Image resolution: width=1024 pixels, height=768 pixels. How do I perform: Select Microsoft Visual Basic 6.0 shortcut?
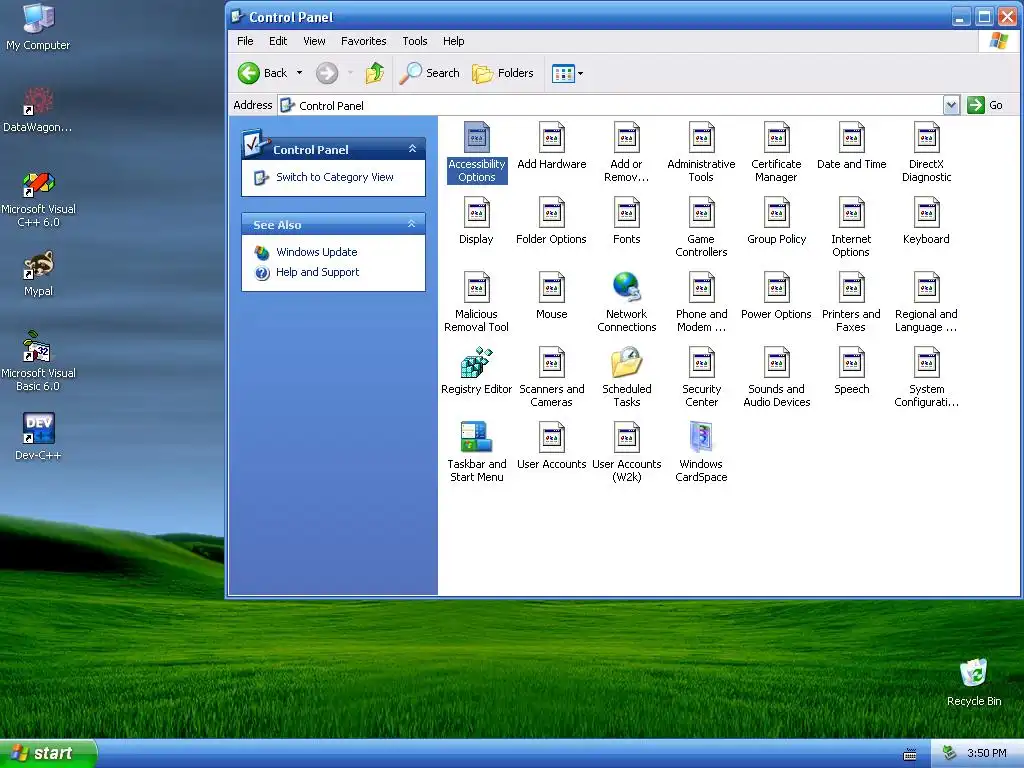pos(38,361)
